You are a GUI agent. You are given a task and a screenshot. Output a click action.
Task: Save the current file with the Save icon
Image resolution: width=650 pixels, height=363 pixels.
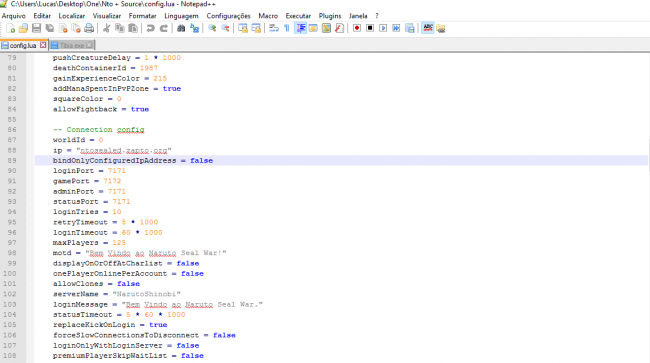tap(36, 28)
